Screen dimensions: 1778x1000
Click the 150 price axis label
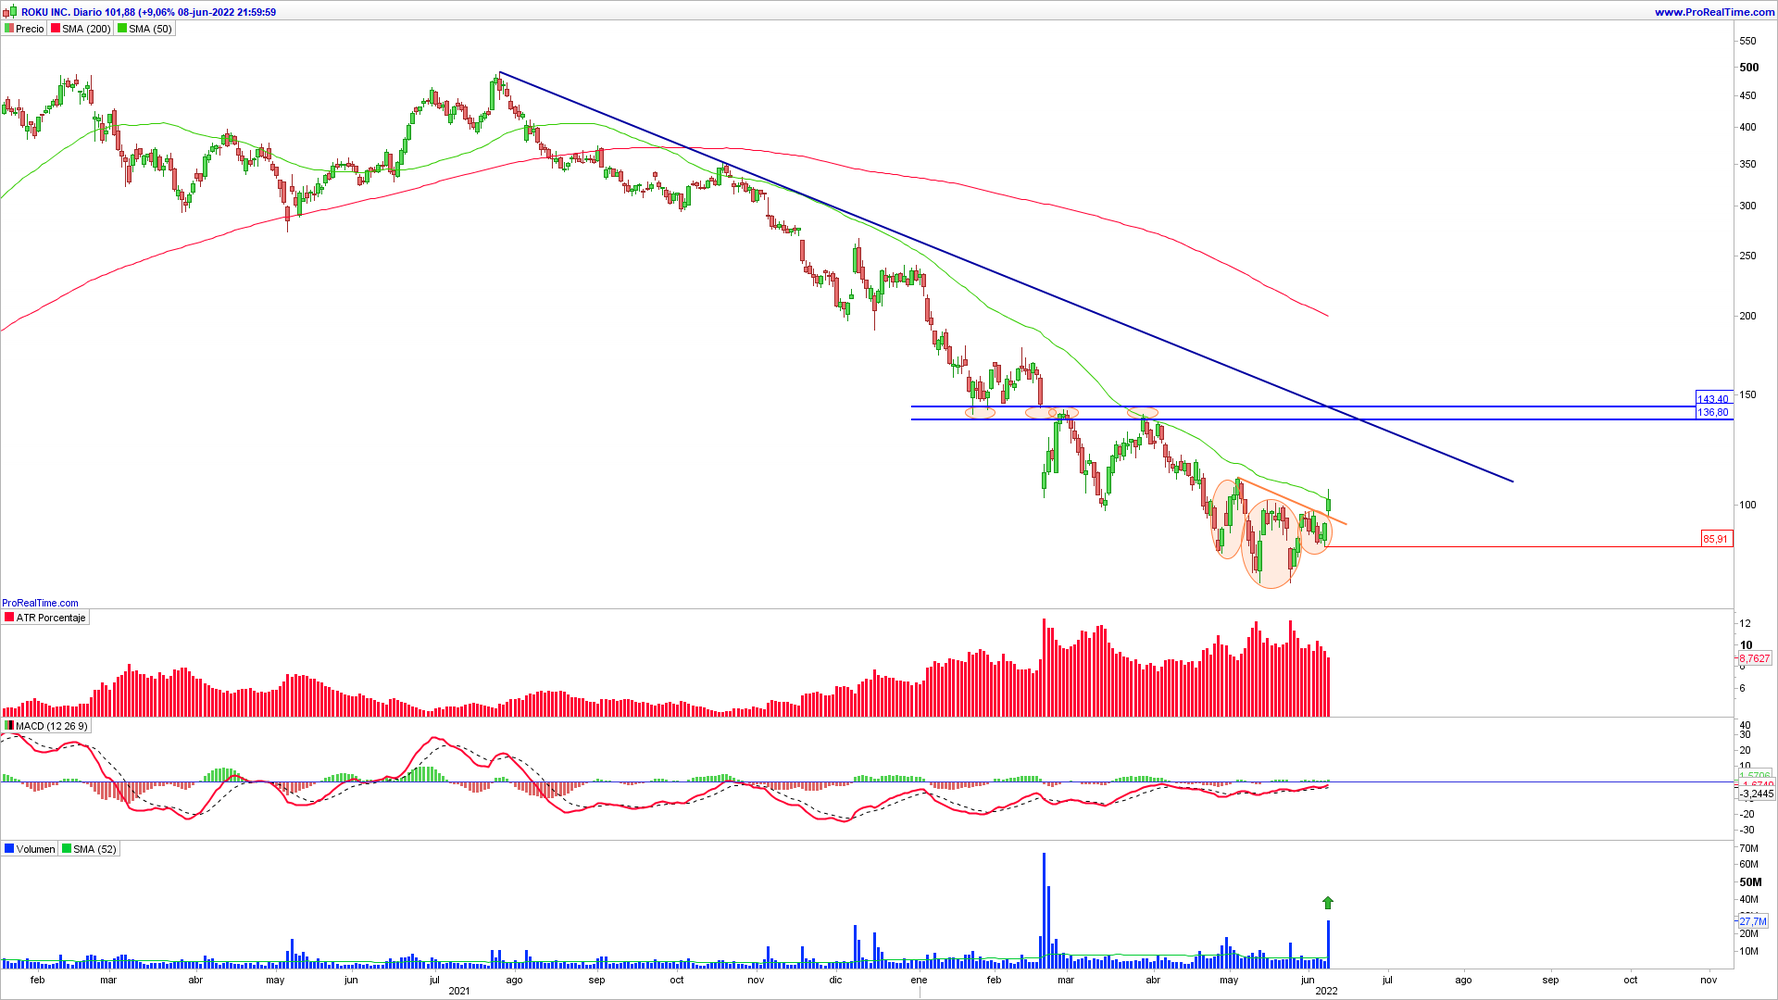point(1748,395)
